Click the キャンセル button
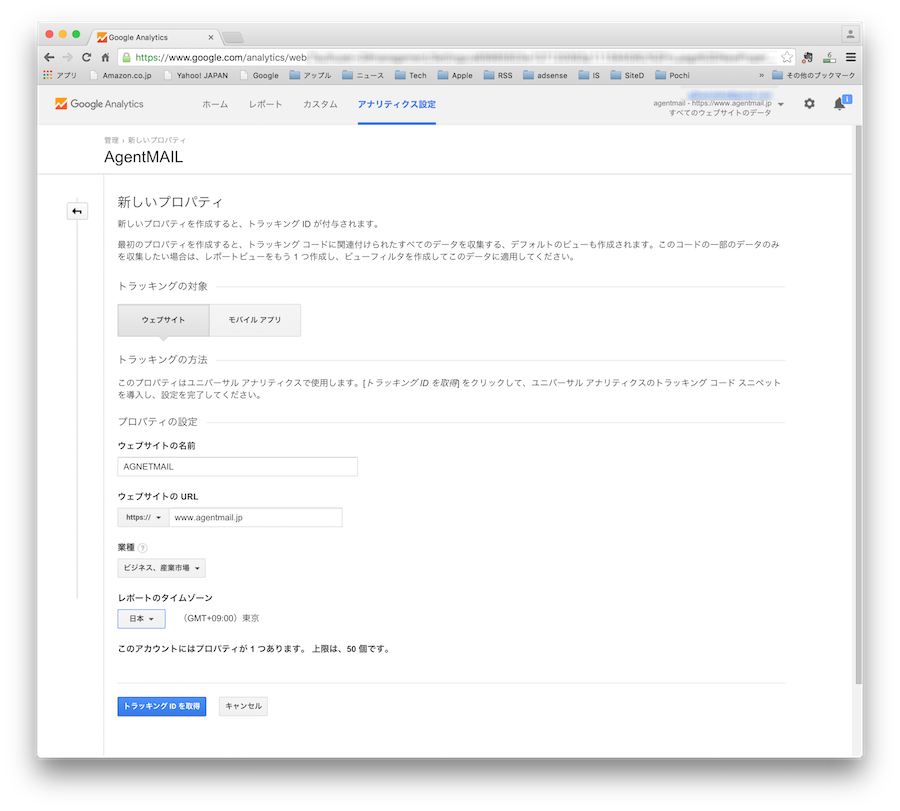Viewport: 900px width, 811px height. tap(243, 706)
